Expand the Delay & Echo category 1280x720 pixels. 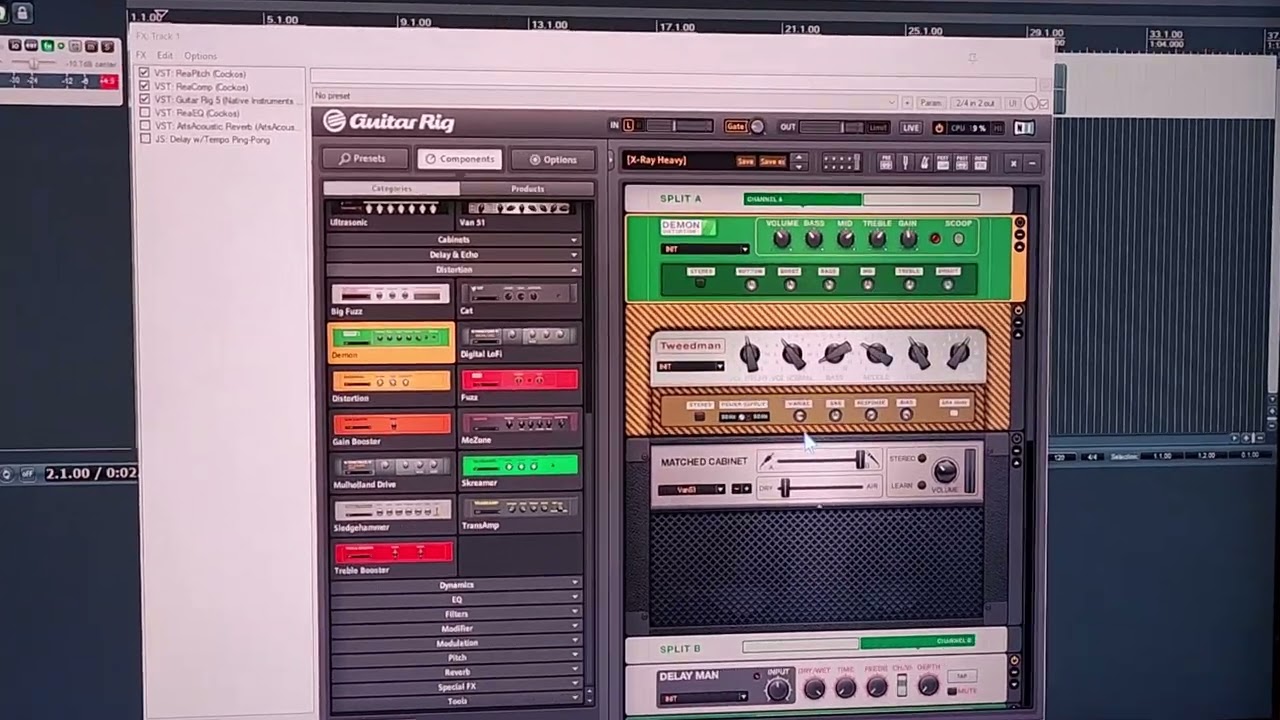click(x=454, y=255)
